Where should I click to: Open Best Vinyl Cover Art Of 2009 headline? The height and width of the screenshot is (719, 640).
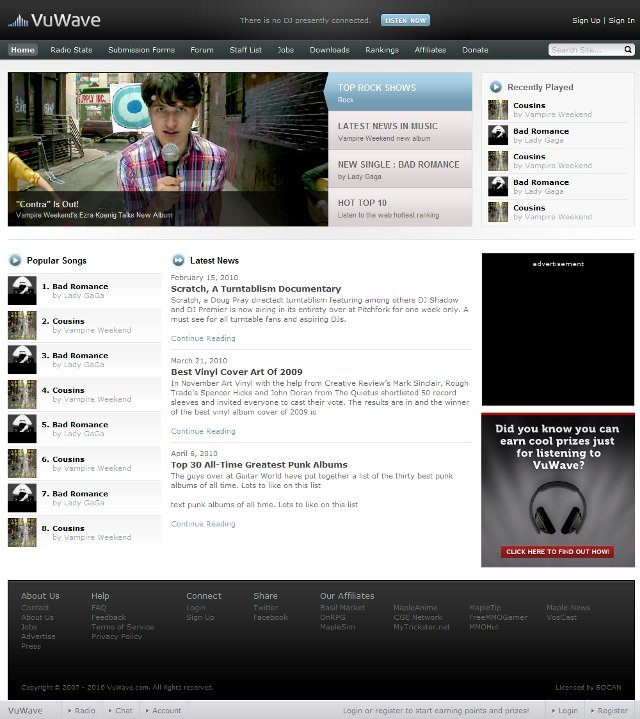[237, 372]
